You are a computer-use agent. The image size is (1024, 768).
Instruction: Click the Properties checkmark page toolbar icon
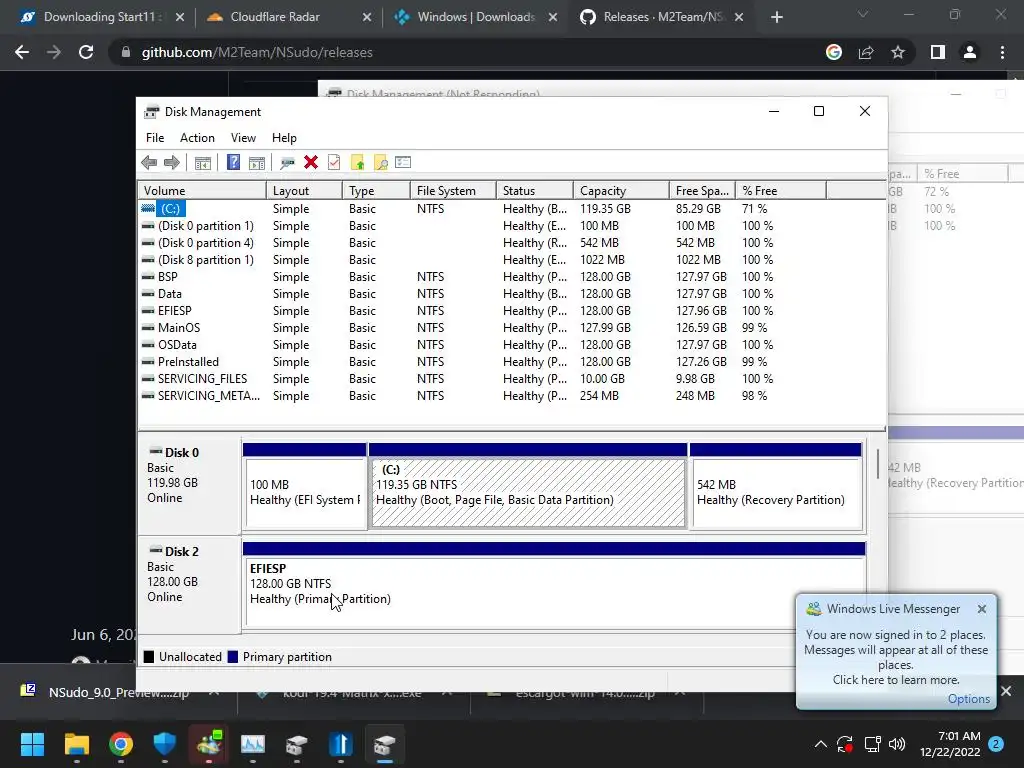pos(334,163)
